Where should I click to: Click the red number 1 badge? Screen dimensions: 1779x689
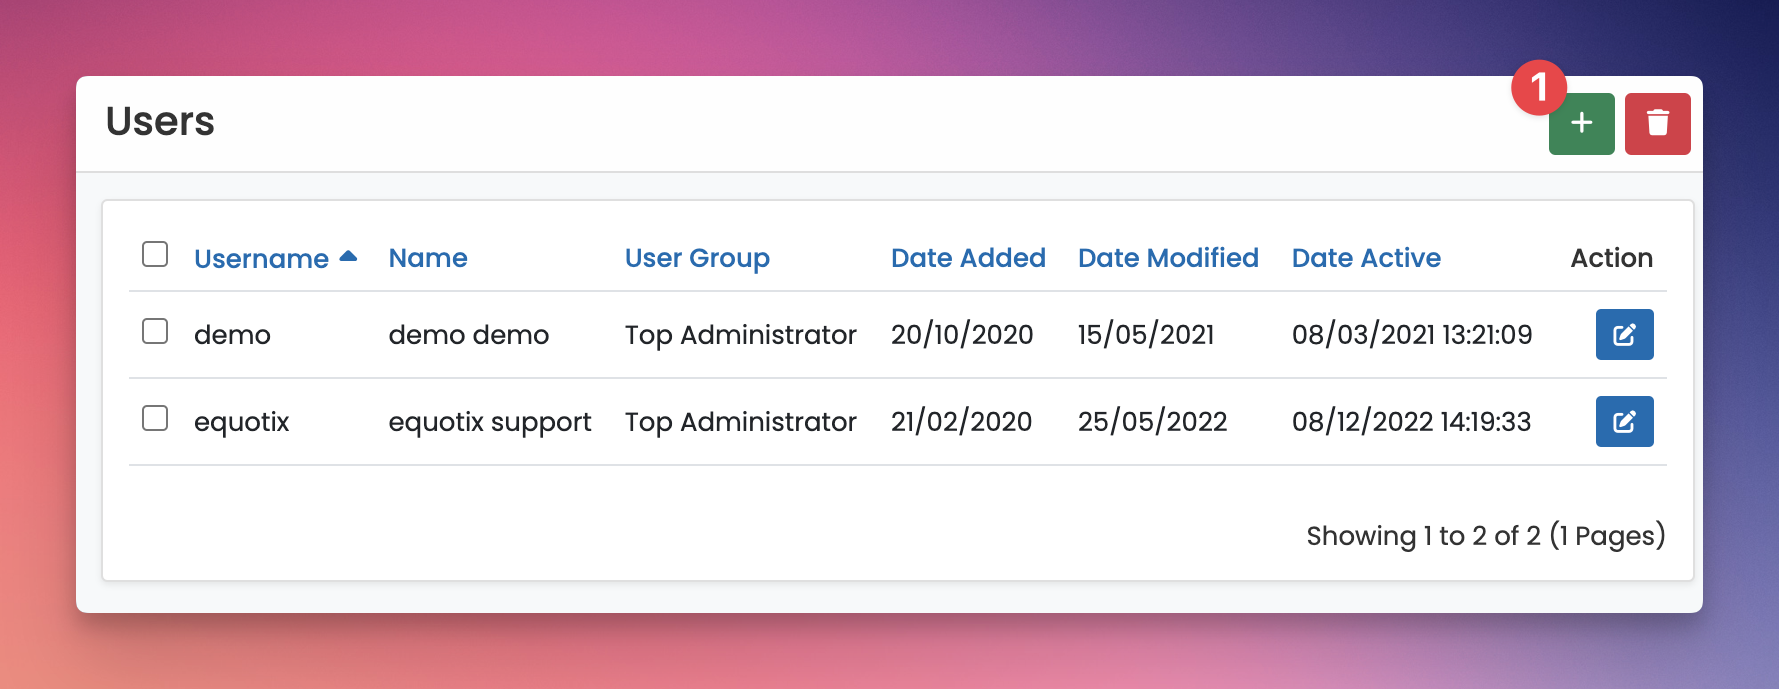[1538, 88]
